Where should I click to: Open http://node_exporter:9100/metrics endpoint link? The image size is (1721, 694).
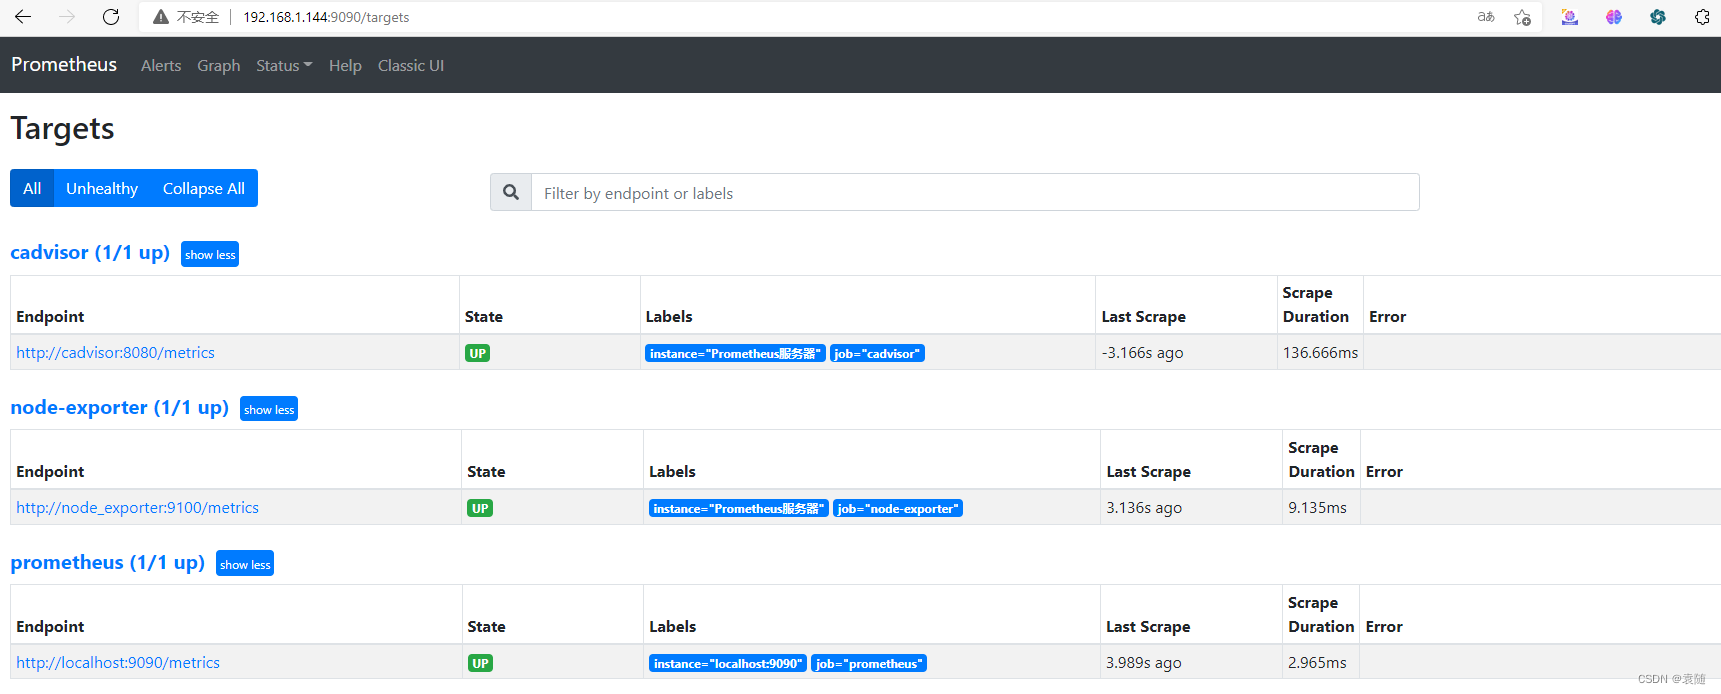point(137,507)
